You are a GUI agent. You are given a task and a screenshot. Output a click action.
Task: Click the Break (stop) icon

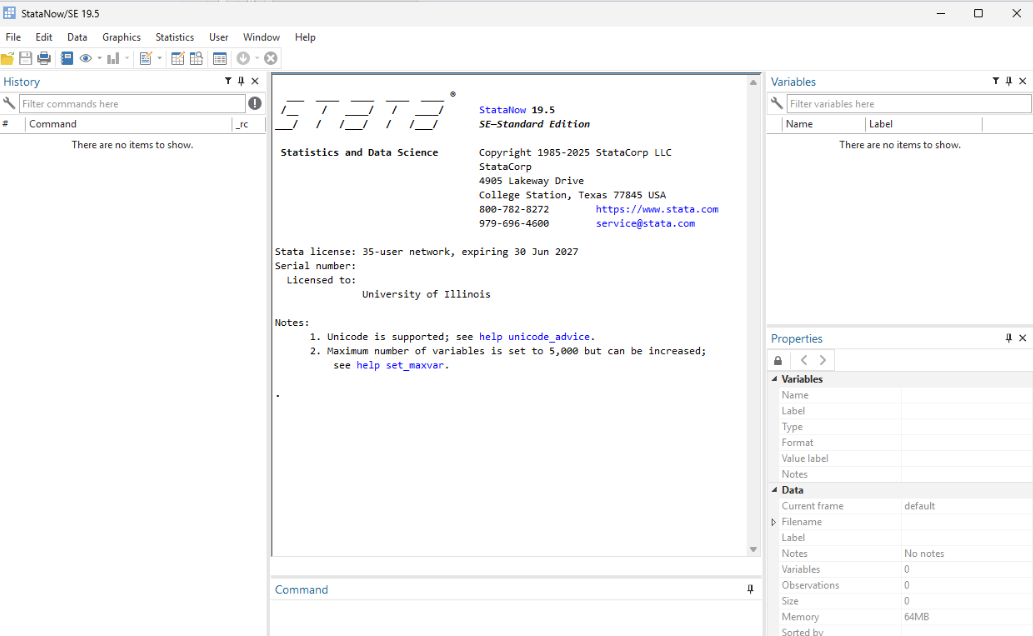(271, 59)
